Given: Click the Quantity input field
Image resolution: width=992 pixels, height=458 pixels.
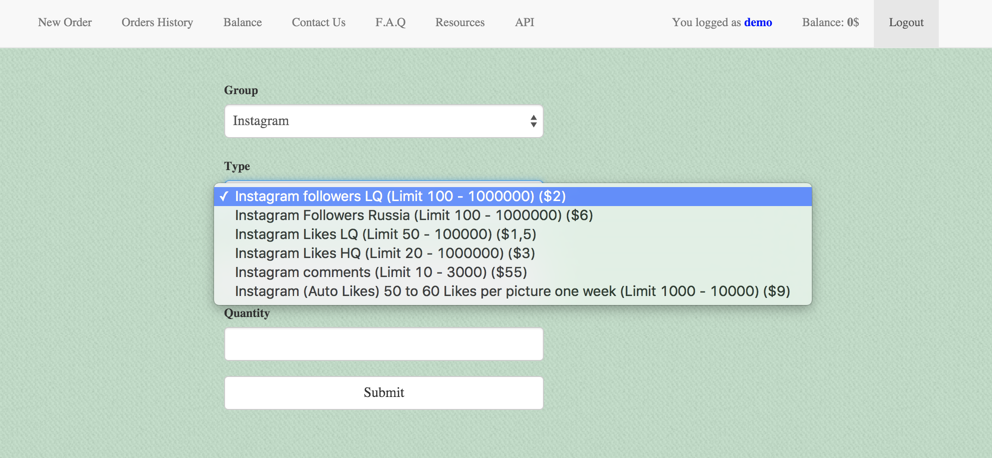Looking at the screenshot, I should (x=384, y=344).
